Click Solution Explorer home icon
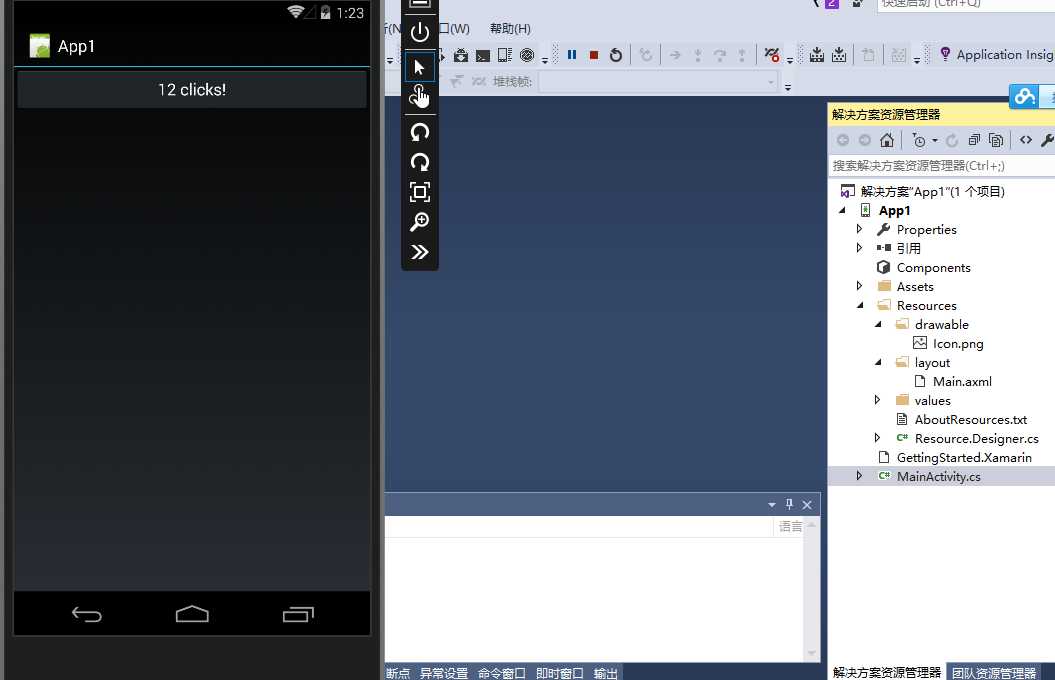The width and height of the screenshot is (1055, 680). tap(887, 140)
